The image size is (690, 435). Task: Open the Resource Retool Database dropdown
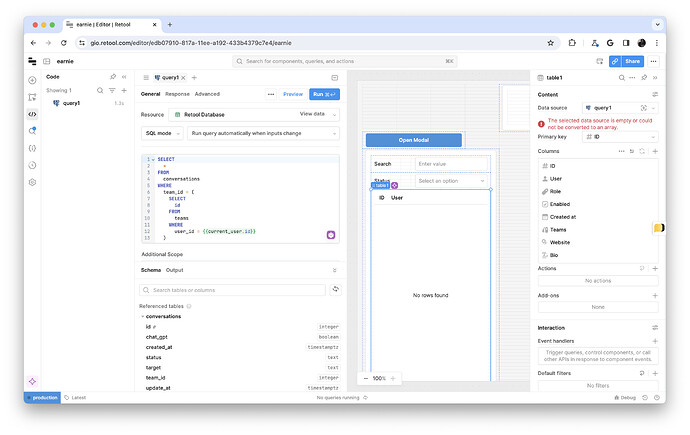tap(254, 114)
